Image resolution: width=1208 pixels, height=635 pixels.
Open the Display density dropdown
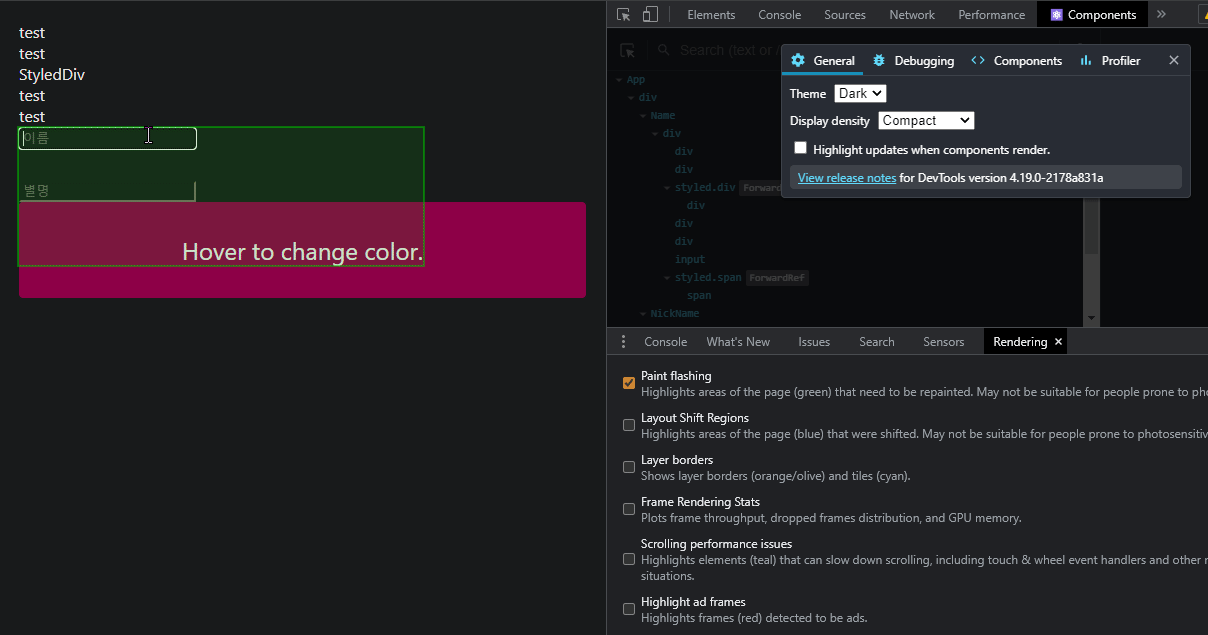(925, 120)
